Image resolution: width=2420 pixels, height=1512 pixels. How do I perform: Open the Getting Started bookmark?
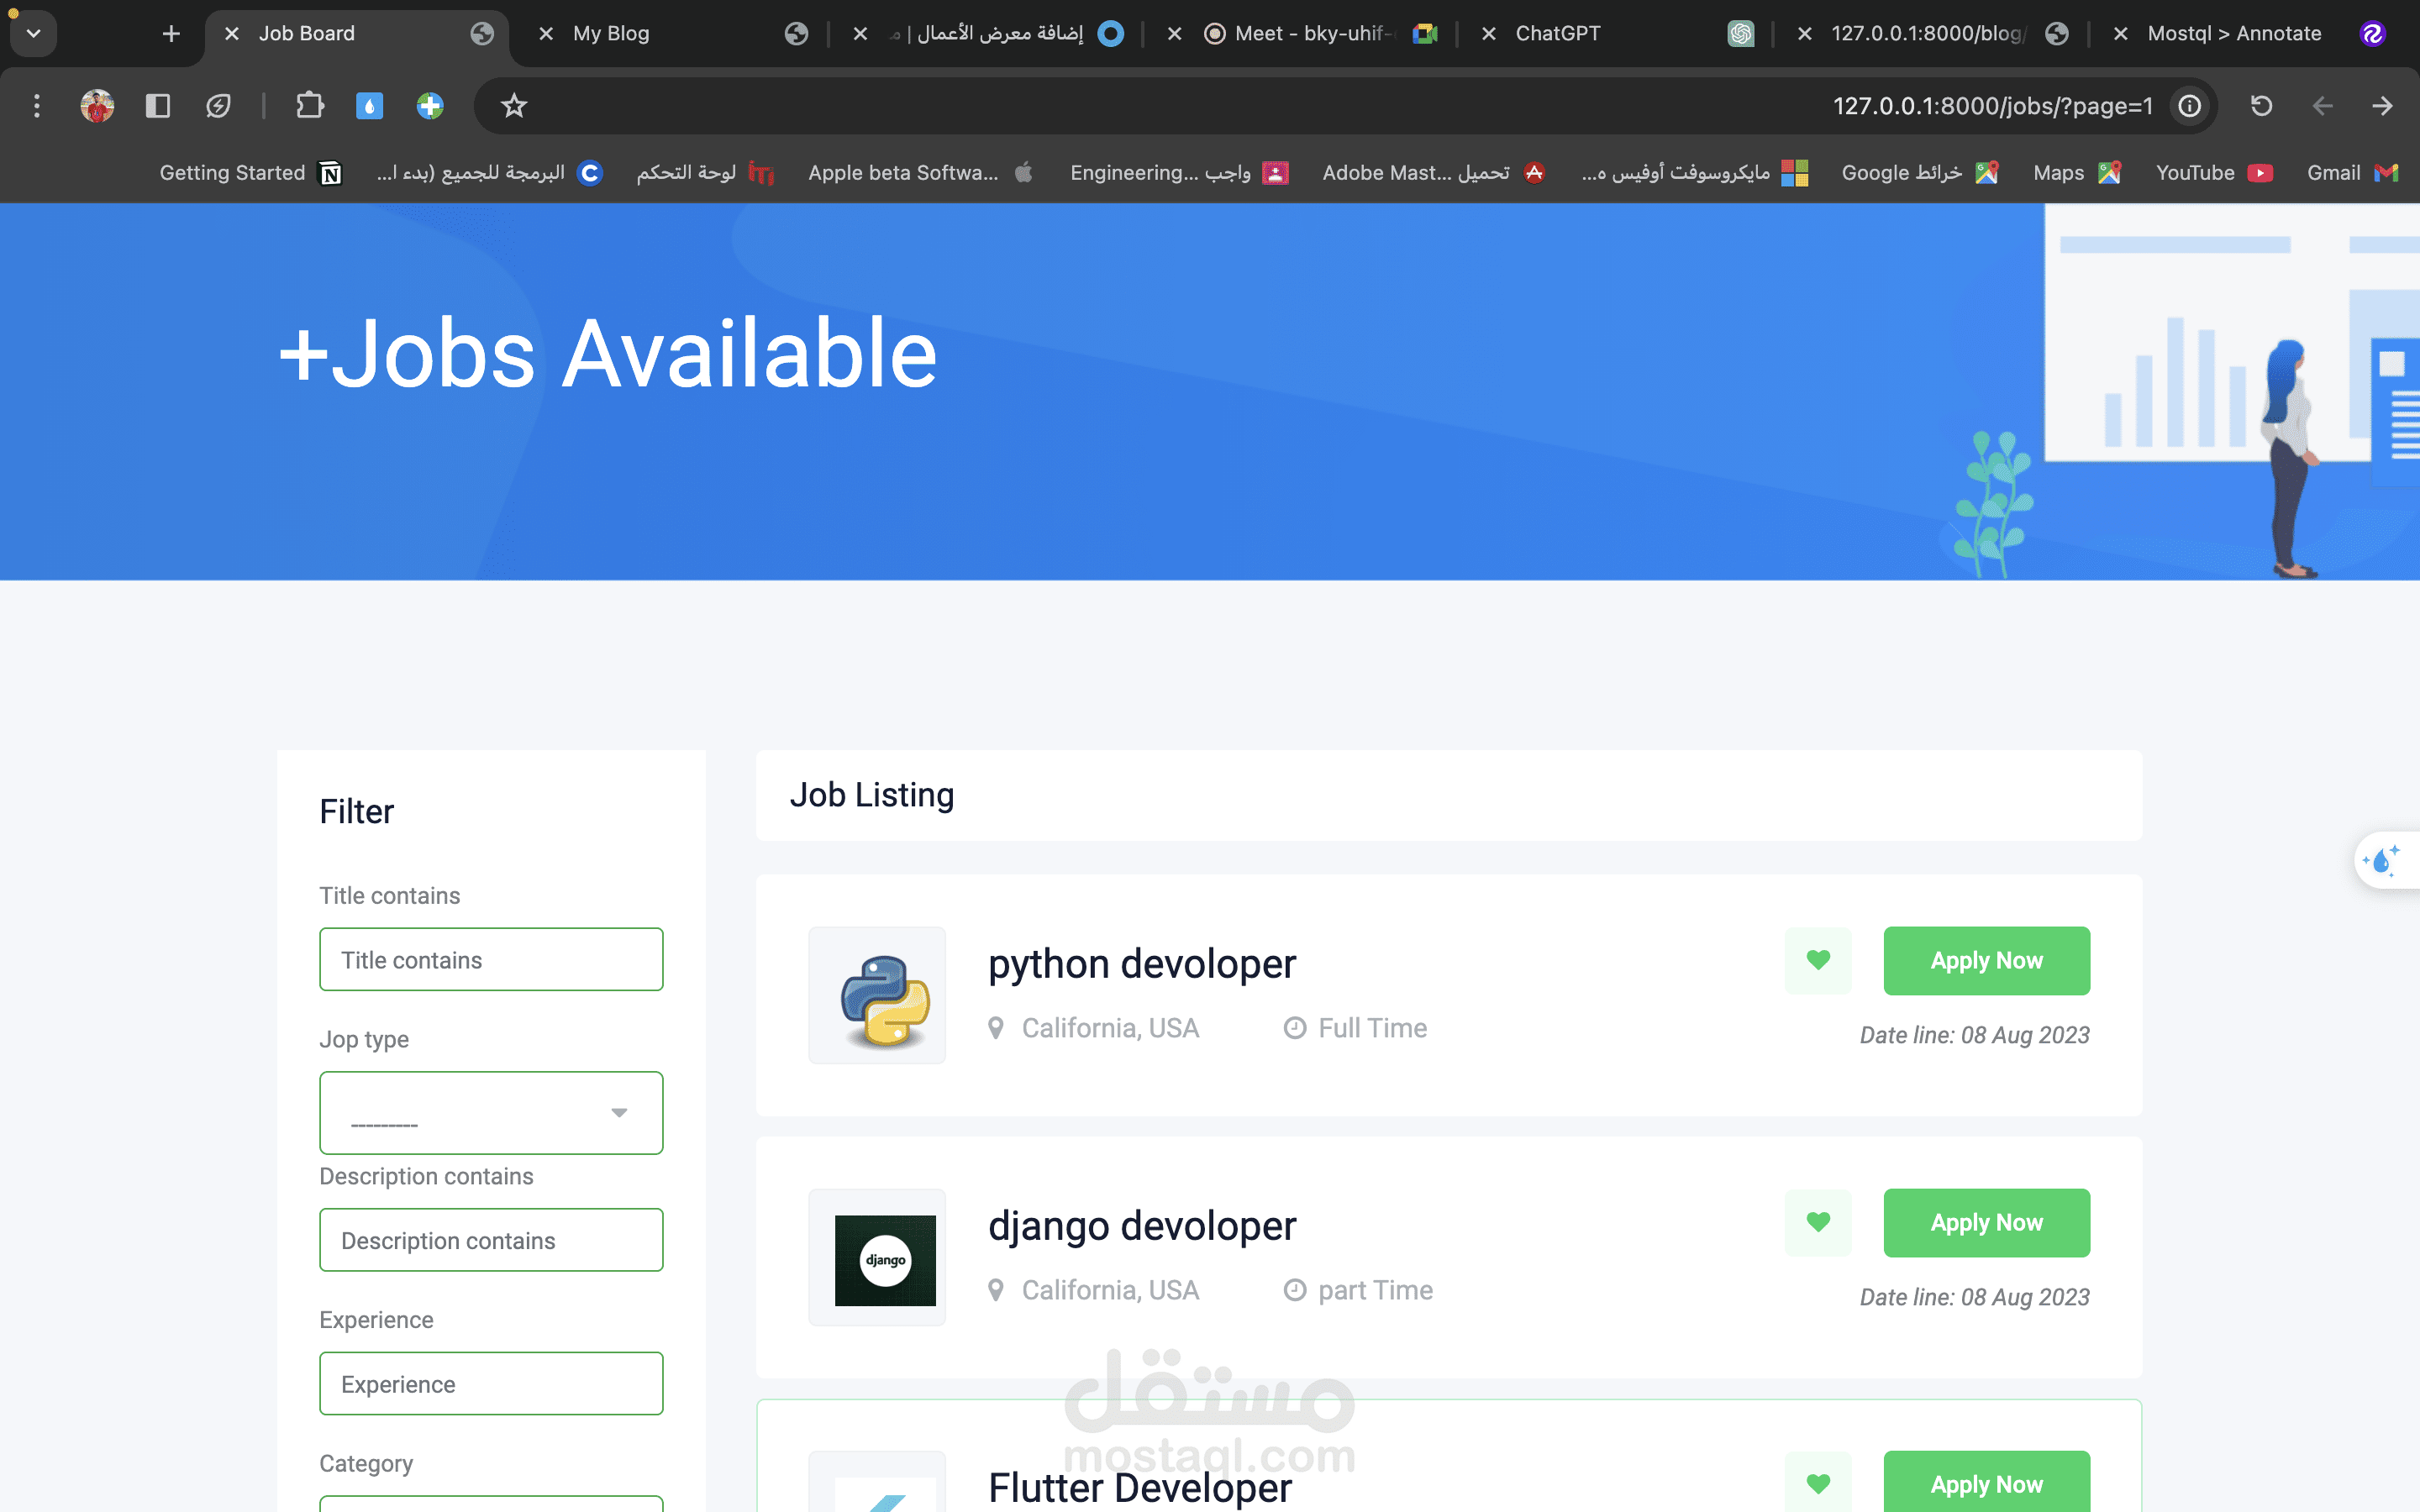pos(251,173)
